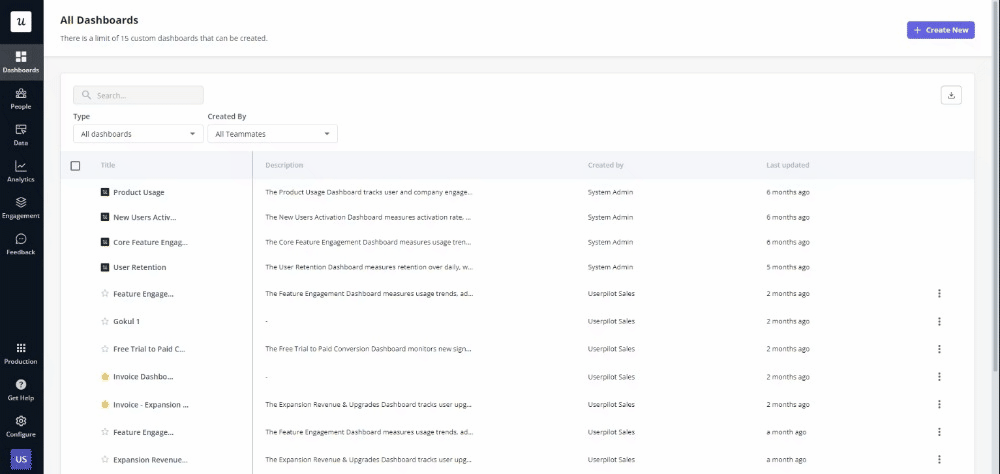
Task: Open the 'All Teammates' Created By dropdown
Action: click(272, 134)
